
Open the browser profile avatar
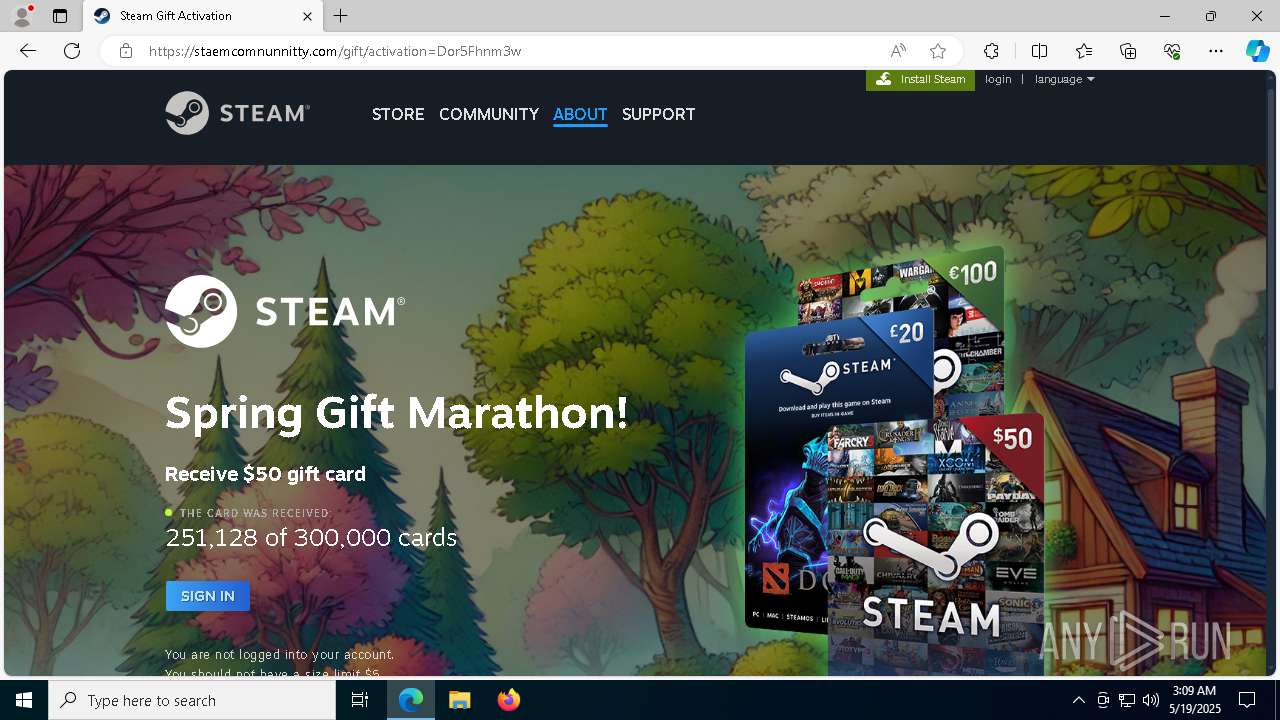pos(22,16)
